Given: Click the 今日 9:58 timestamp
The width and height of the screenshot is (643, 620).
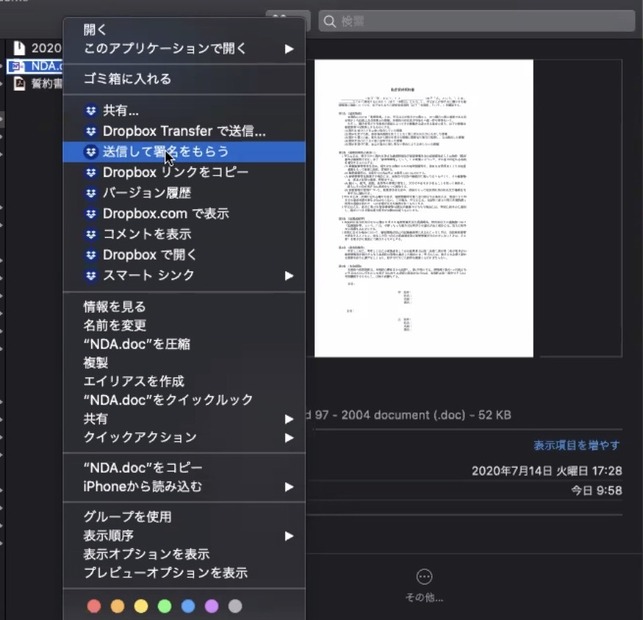Looking at the screenshot, I should click(596, 490).
